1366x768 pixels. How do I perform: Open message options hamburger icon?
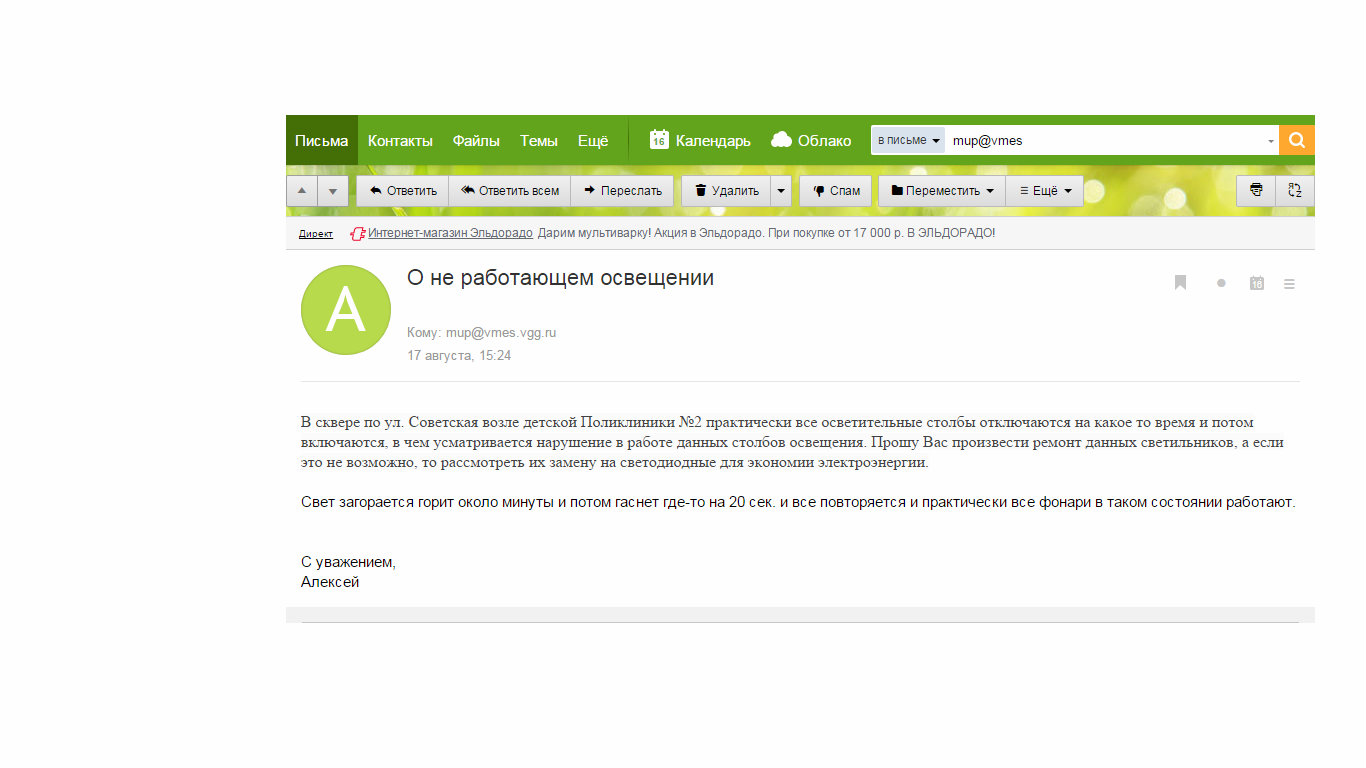coord(1289,284)
